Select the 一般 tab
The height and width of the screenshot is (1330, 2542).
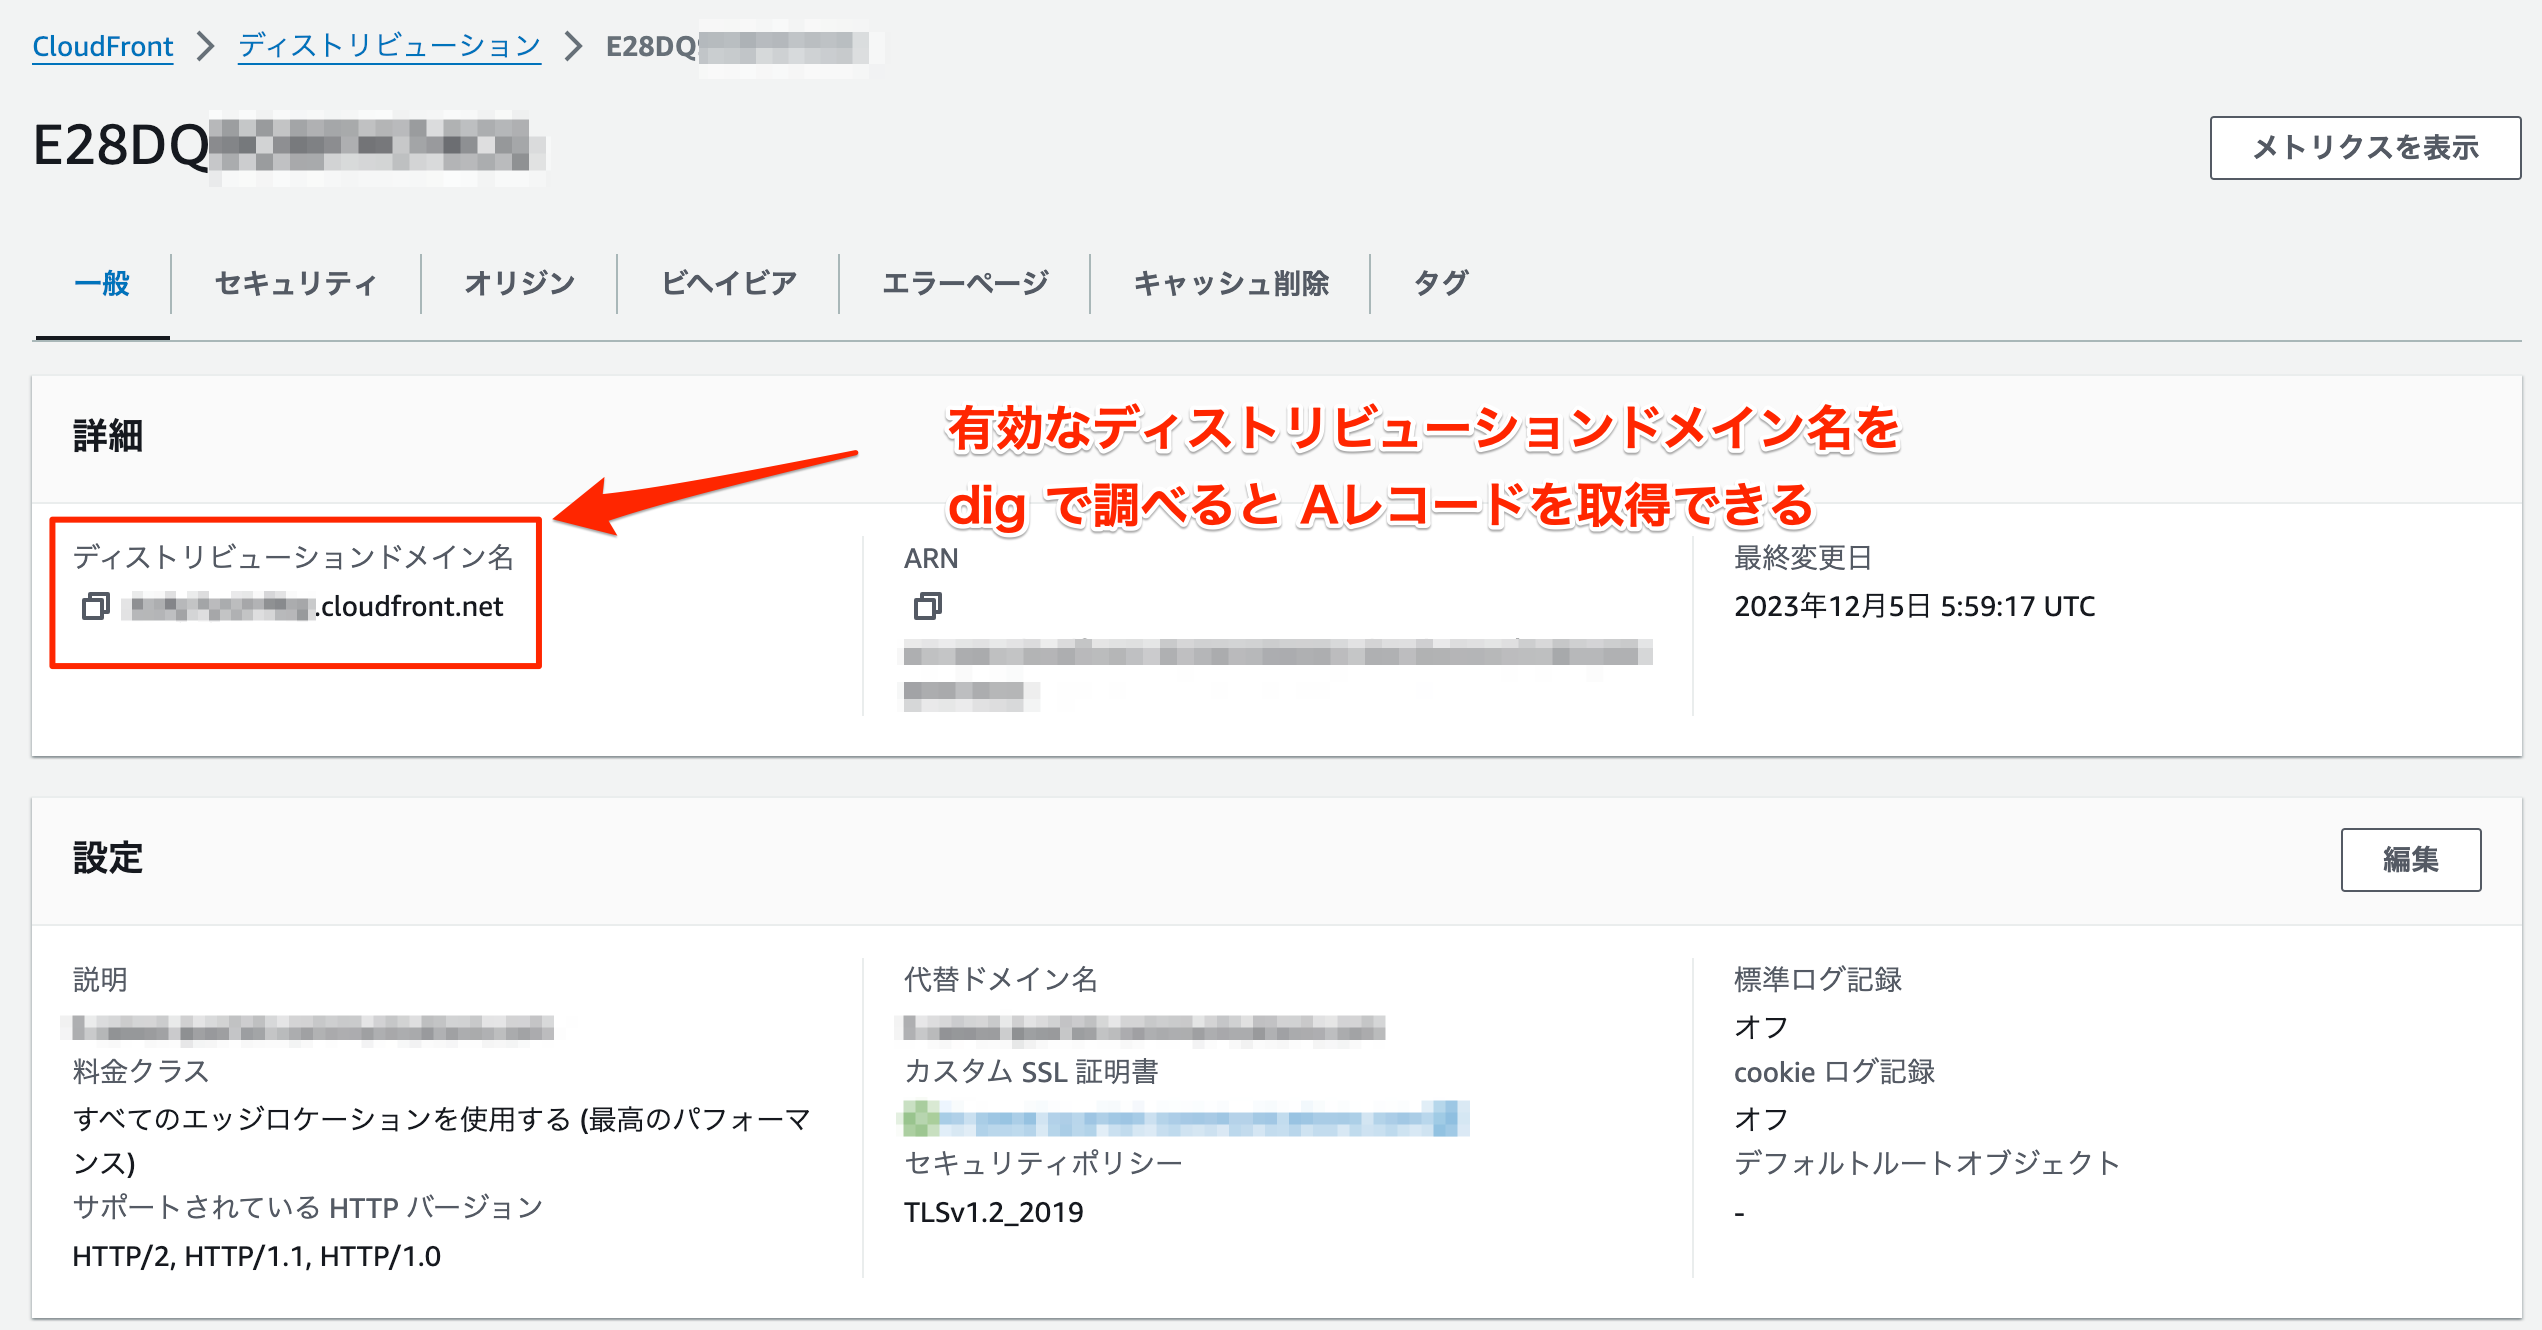(x=102, y=283)
